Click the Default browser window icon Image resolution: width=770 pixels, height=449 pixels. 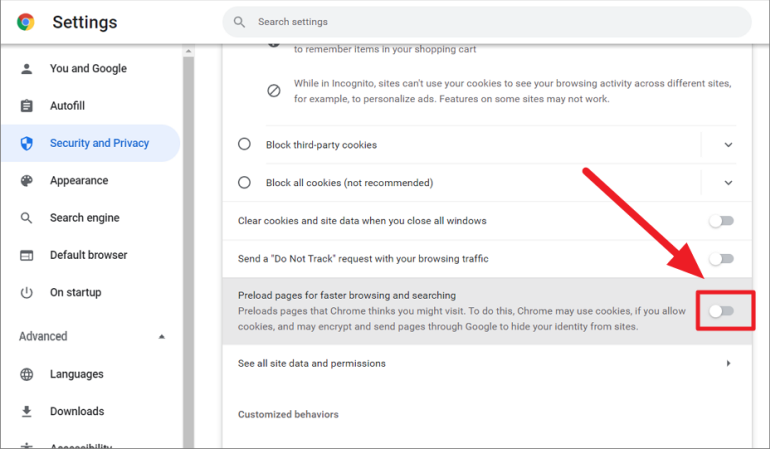[x=27, y=255]
